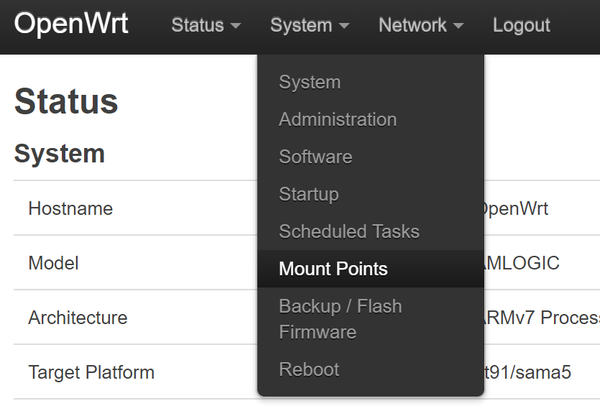Click the Hostname row label
Viewport: 600px width, 406px height.
(70, 209)
